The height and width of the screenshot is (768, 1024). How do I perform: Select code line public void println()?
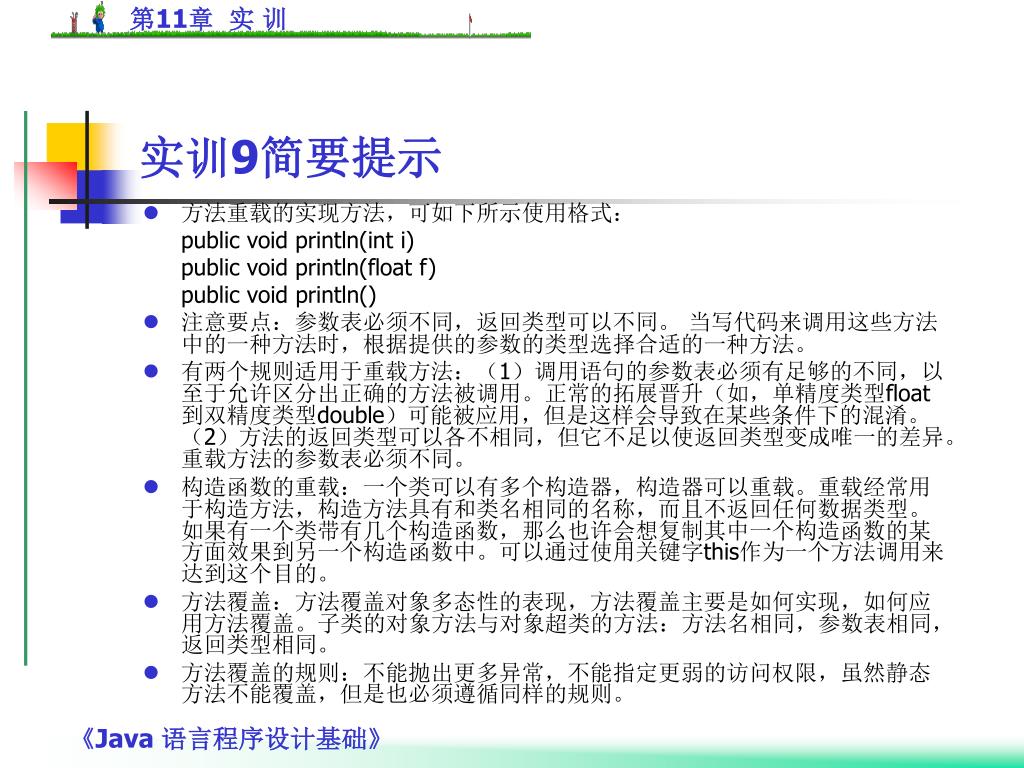click(x=279, y=295)
